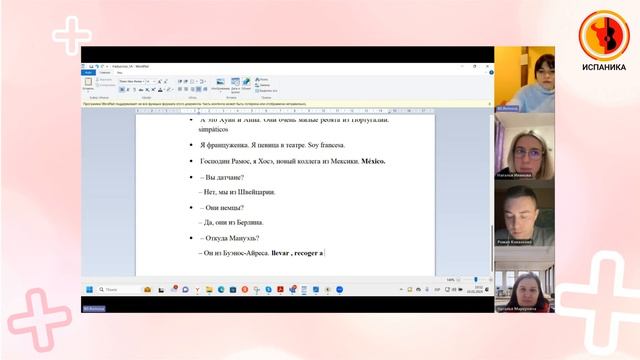640x360 pixels.
Task: Click Заменить (Replace) button
Action: (263, 85)
